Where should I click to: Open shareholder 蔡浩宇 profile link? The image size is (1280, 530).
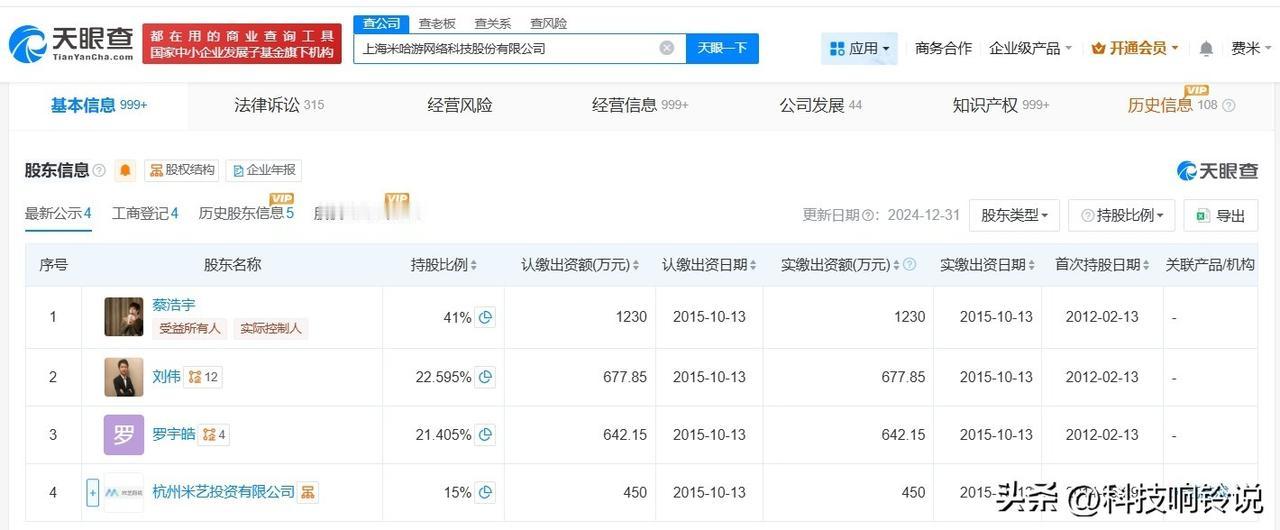[174, 305]
